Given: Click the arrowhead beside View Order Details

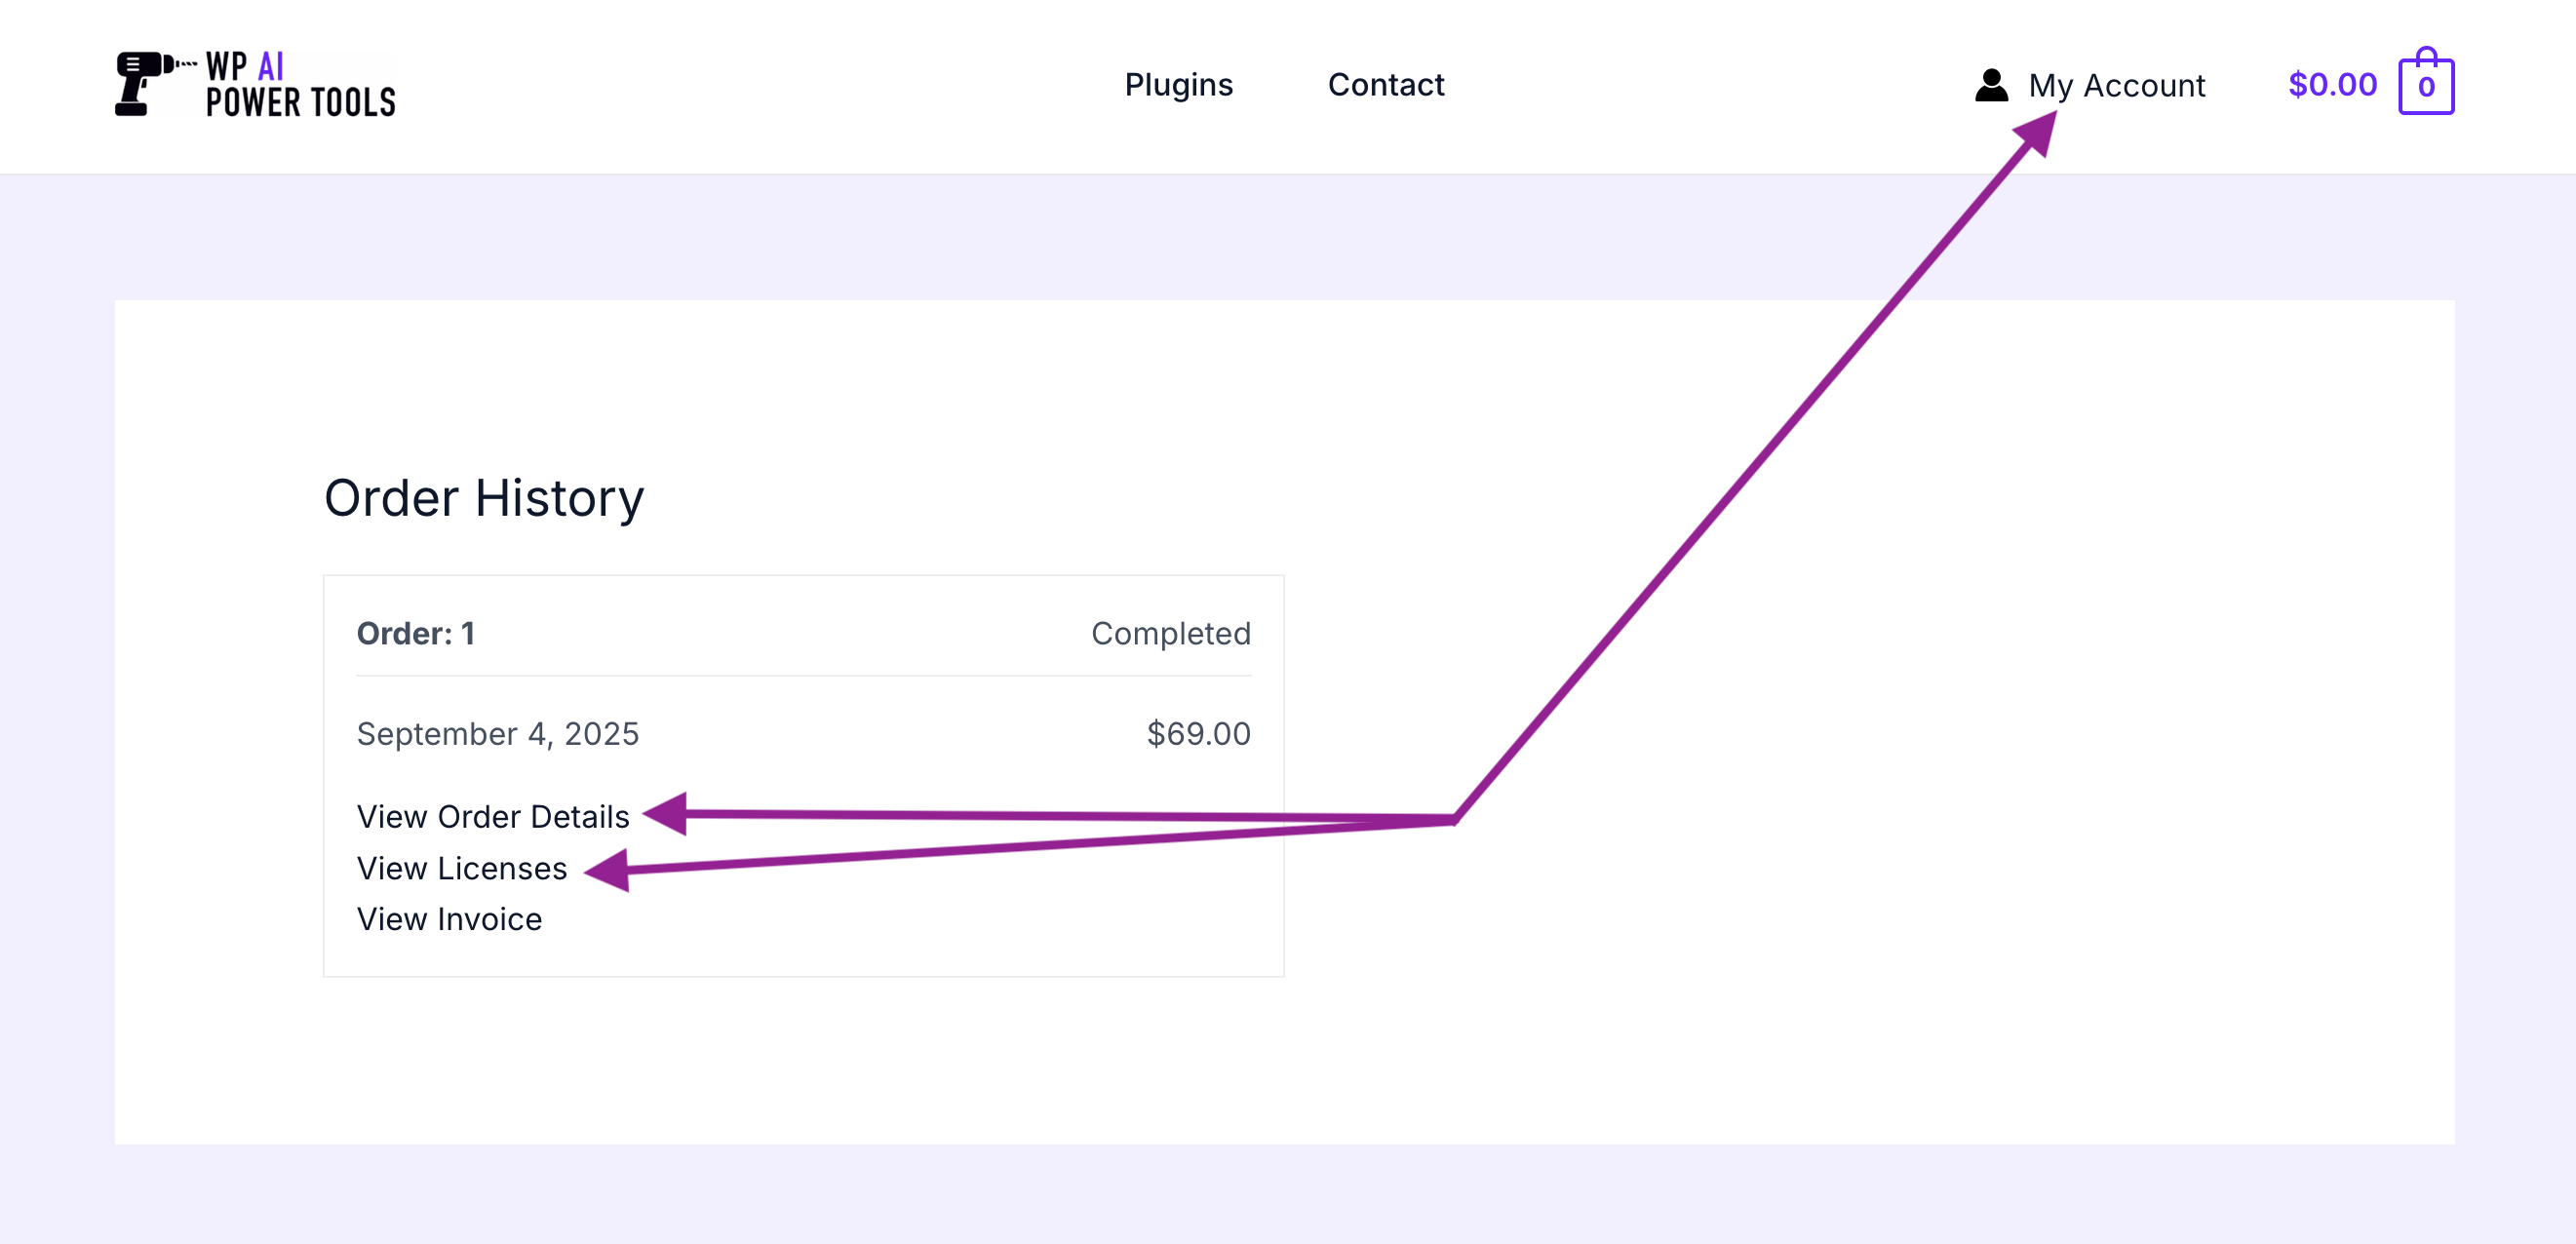Looking at the screenshot, I should pyautogui.click(x=666, y=813).
